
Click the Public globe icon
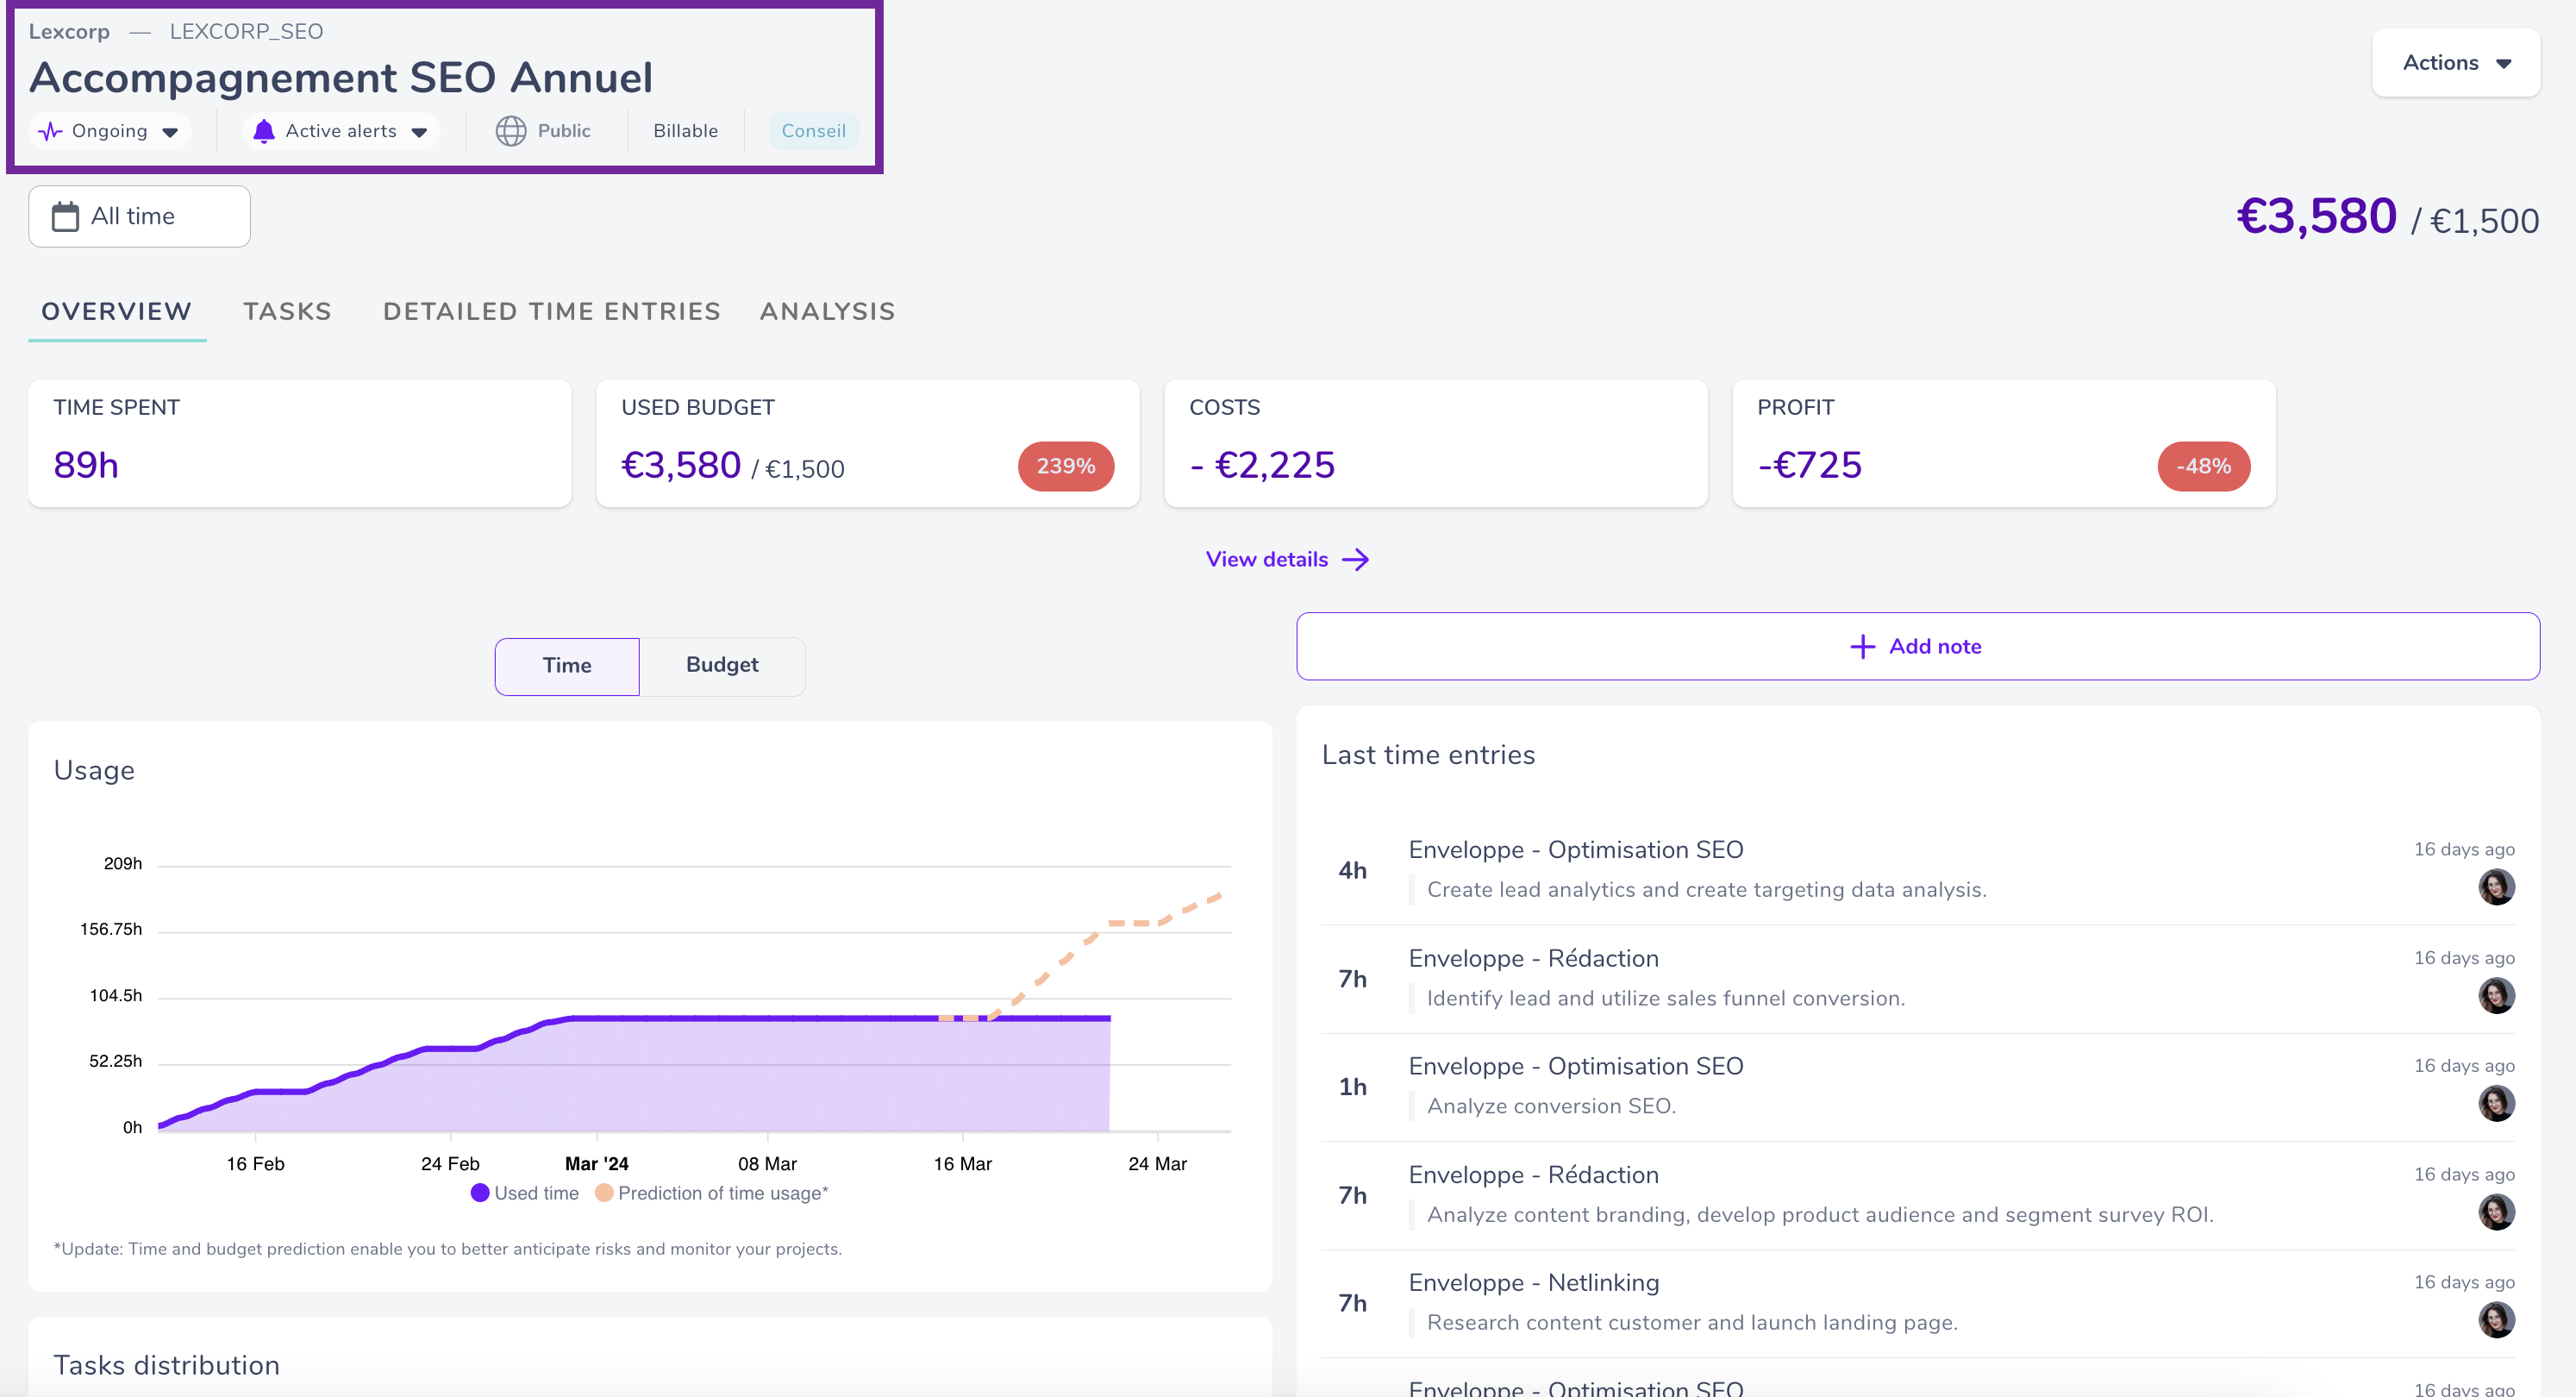tap(511, 131)
